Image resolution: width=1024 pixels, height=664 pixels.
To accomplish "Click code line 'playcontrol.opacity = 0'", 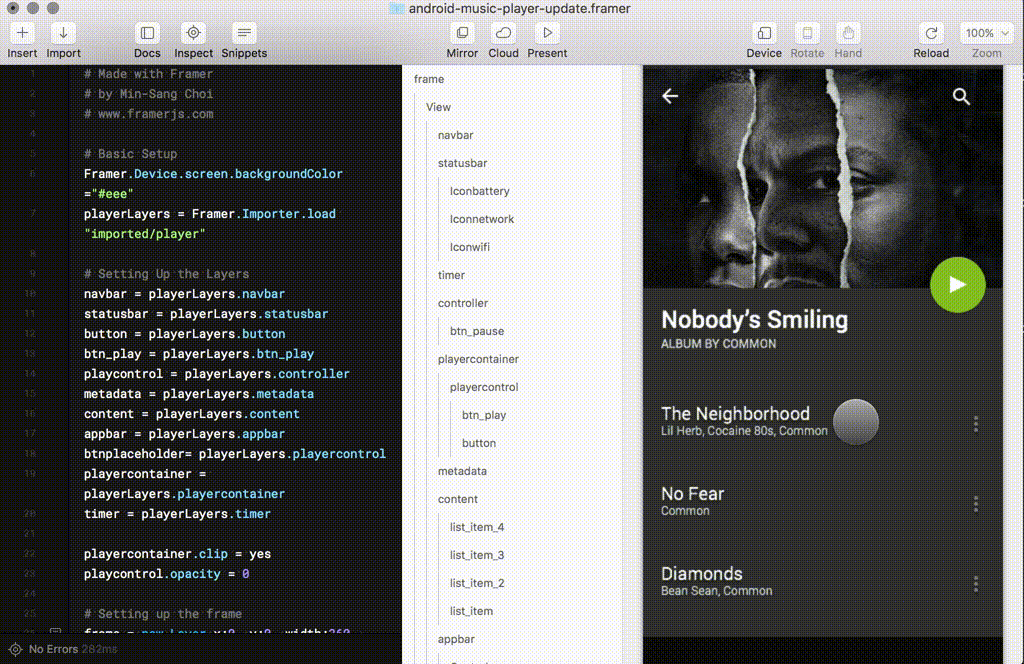I will 167,574.
